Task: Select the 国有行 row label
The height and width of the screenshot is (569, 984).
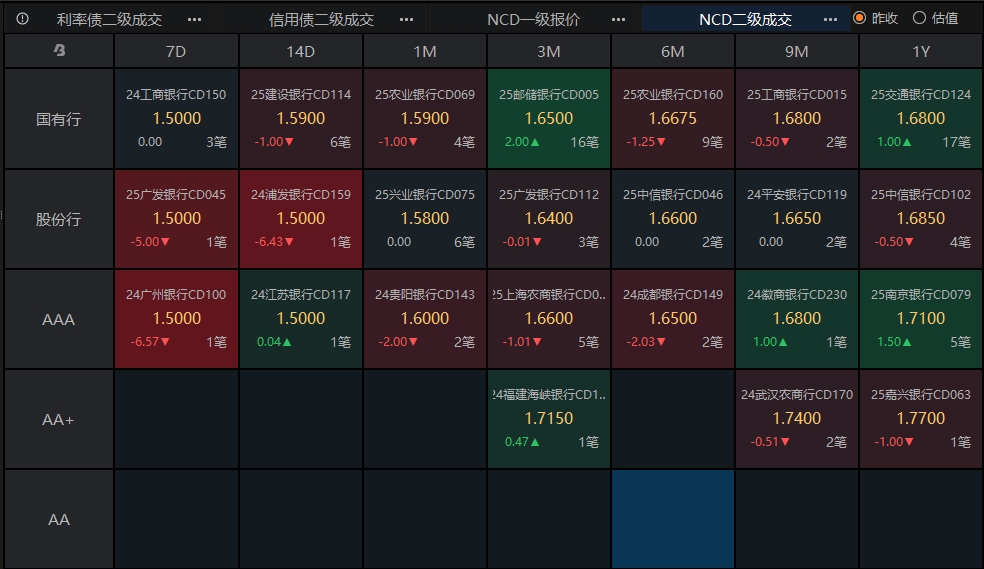Action: tap(59, 119)
